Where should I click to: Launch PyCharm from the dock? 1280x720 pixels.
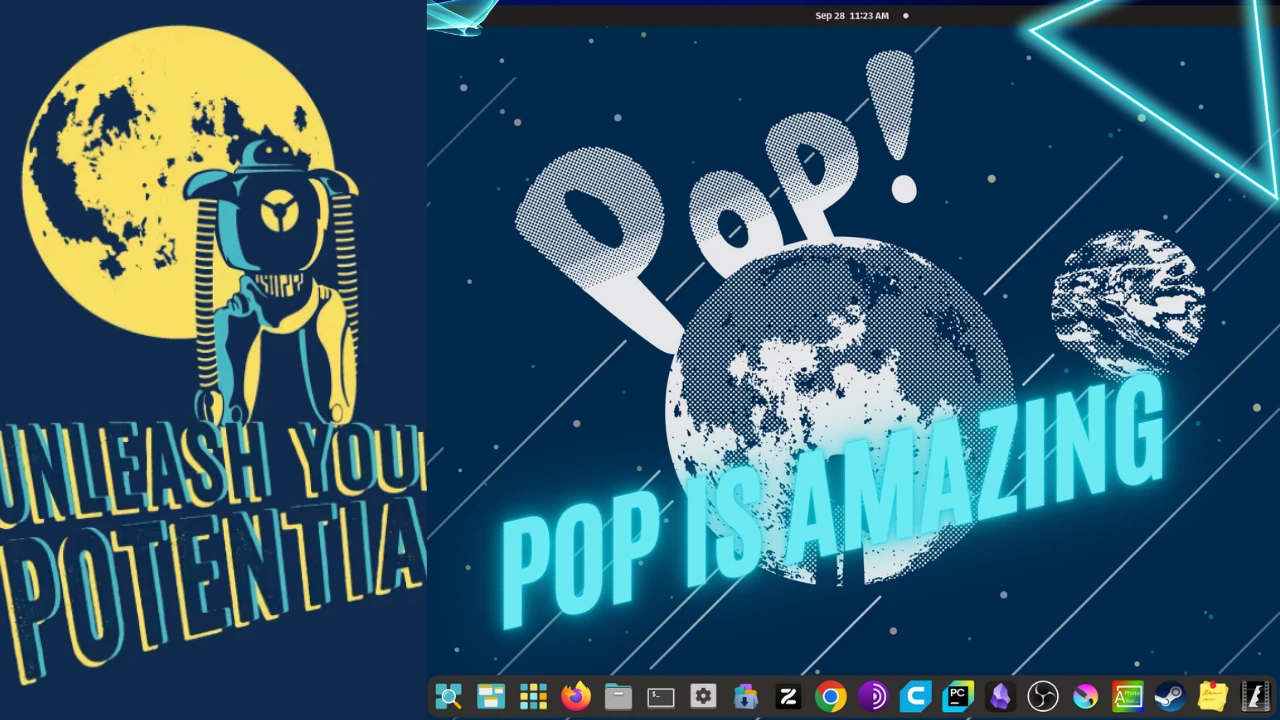tap(958, 697)
